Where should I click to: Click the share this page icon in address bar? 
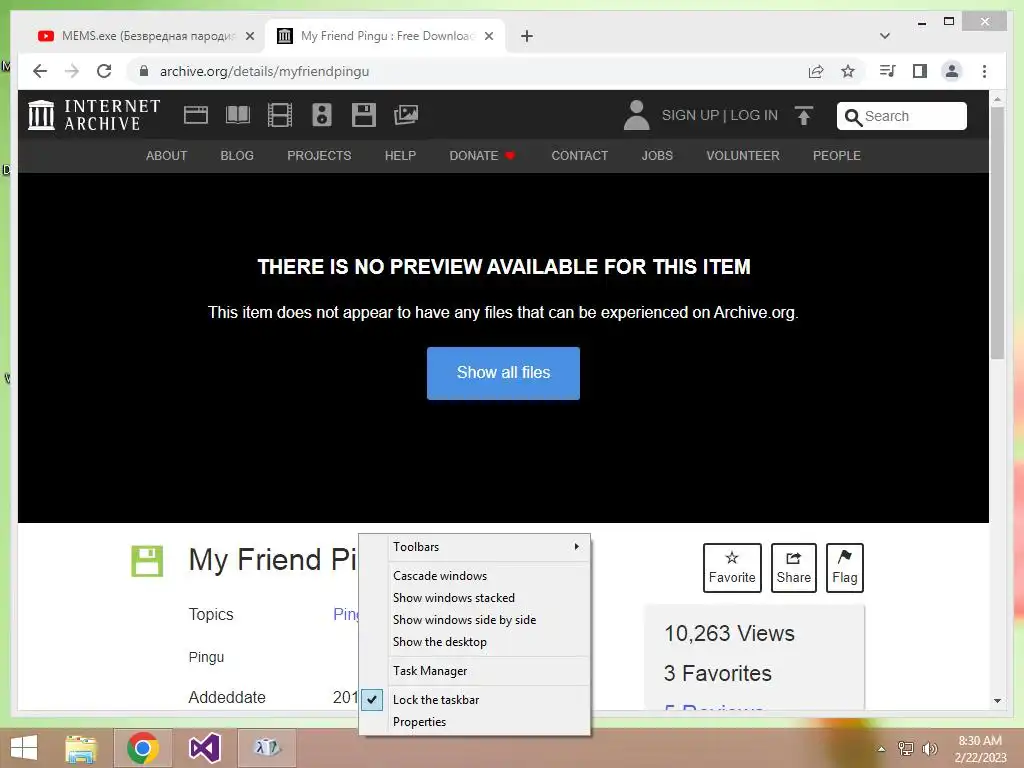(816, 71)
